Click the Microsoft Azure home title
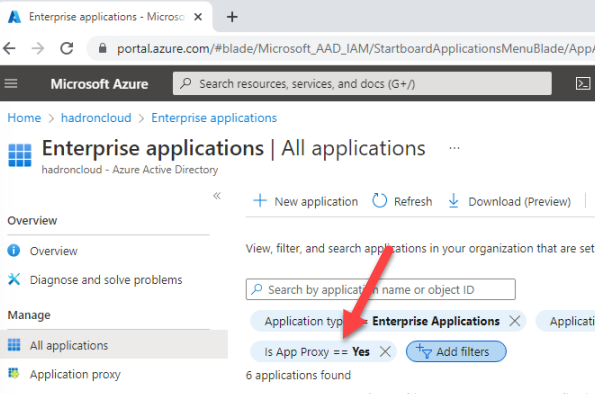The width and height of the screenshot is (595, 394). pyautogui.click(x=99, y=84)
